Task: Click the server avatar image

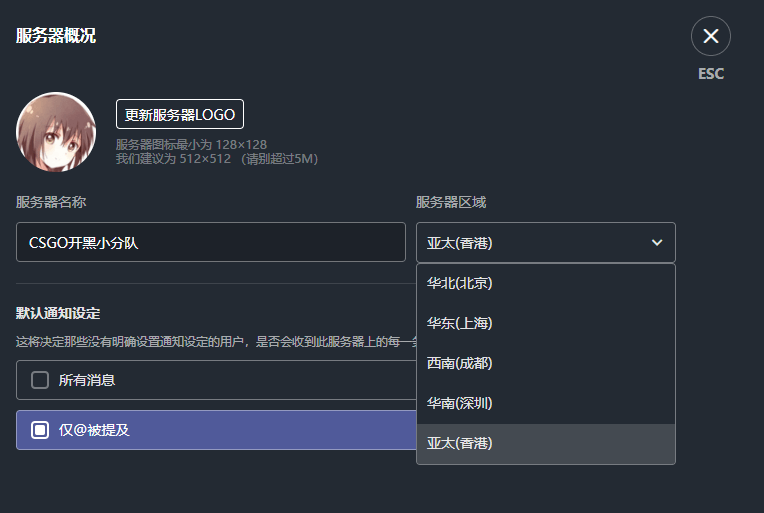Action: 56,132
